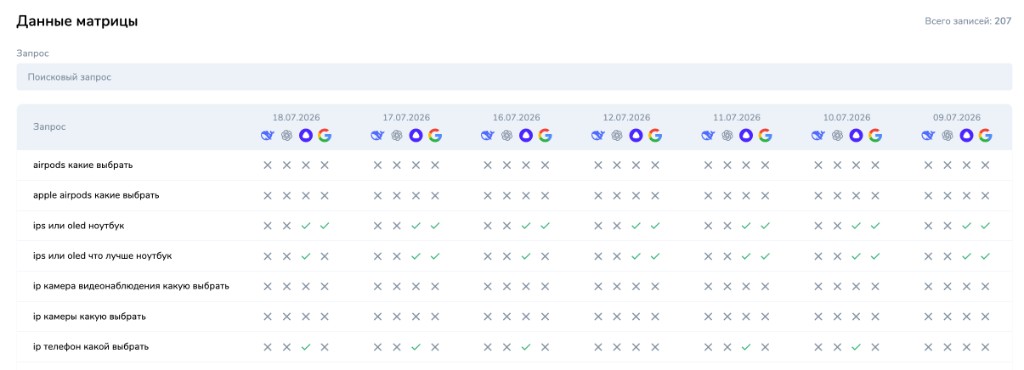This screenshot has height=370, width=1024.
Task: Click the 10.07.2026 date column header
Action: pyautogui.click(x=847, y=118)
